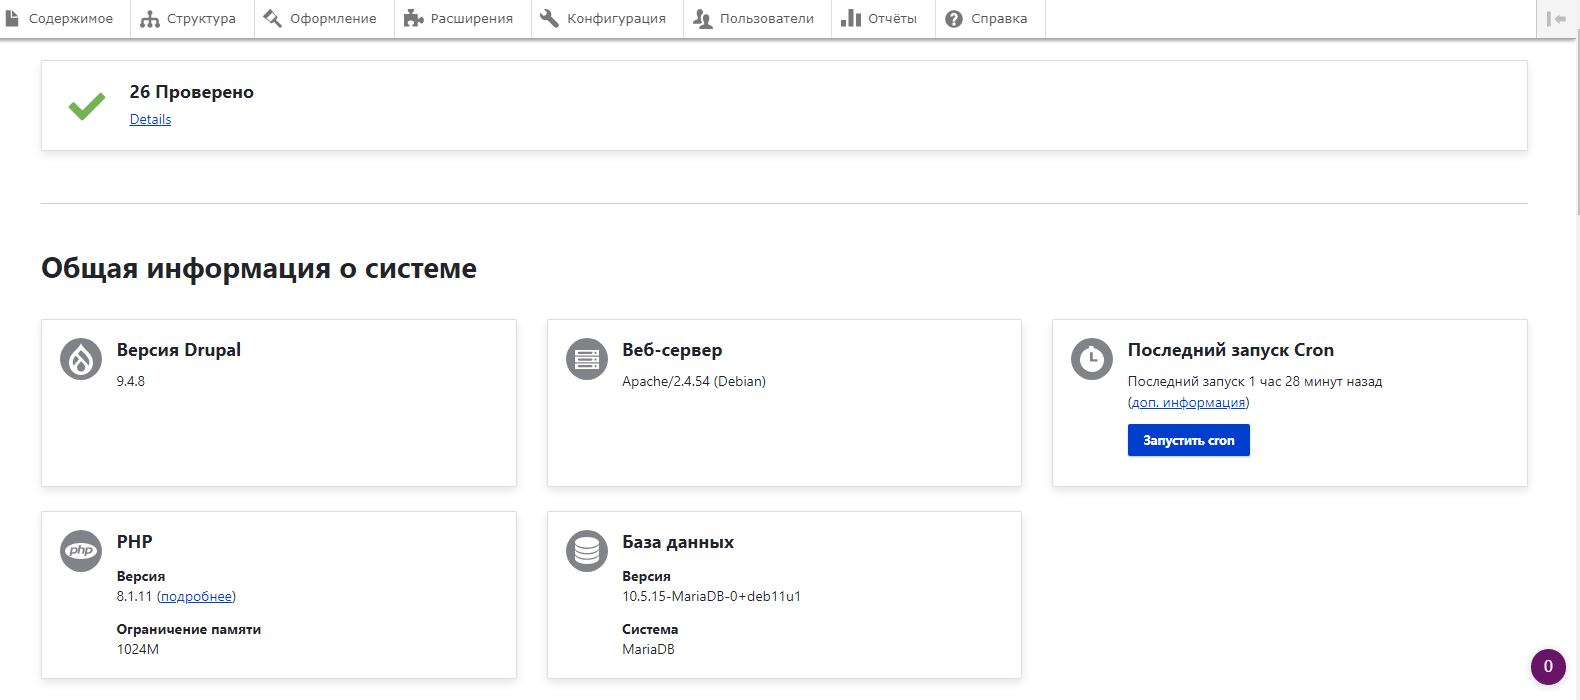Screen dimensions: 1580x700
Task: Click the Запустить cron button
Action: (x=1188, y=440)
